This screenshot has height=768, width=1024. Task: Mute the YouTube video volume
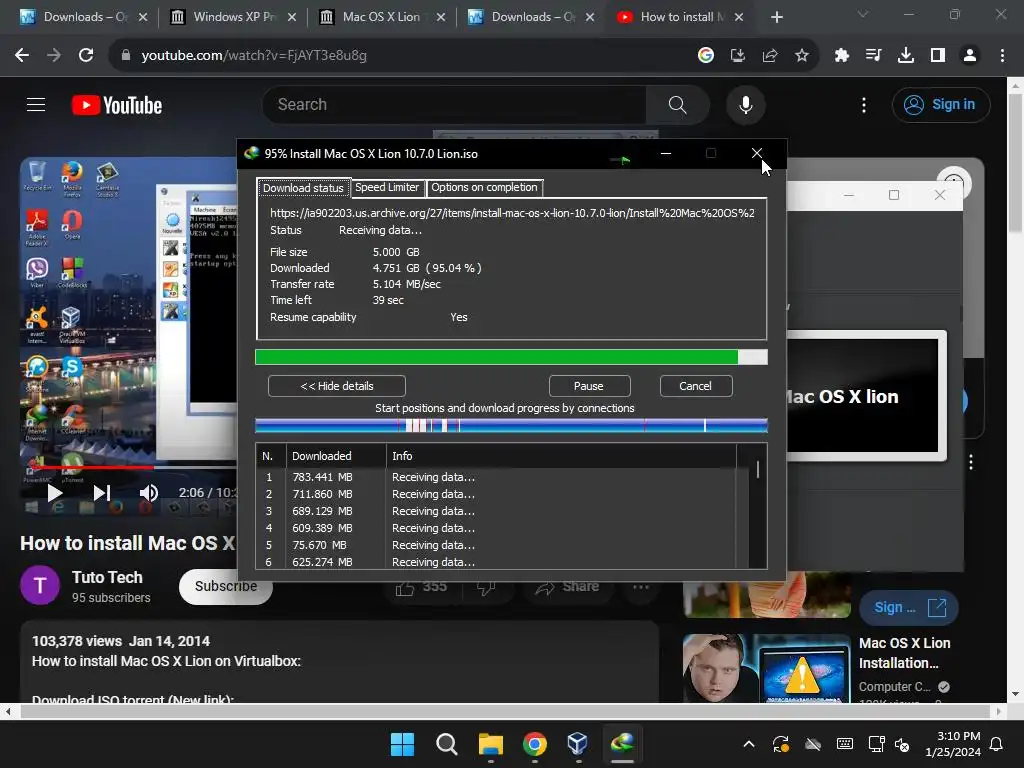point(149,493)
